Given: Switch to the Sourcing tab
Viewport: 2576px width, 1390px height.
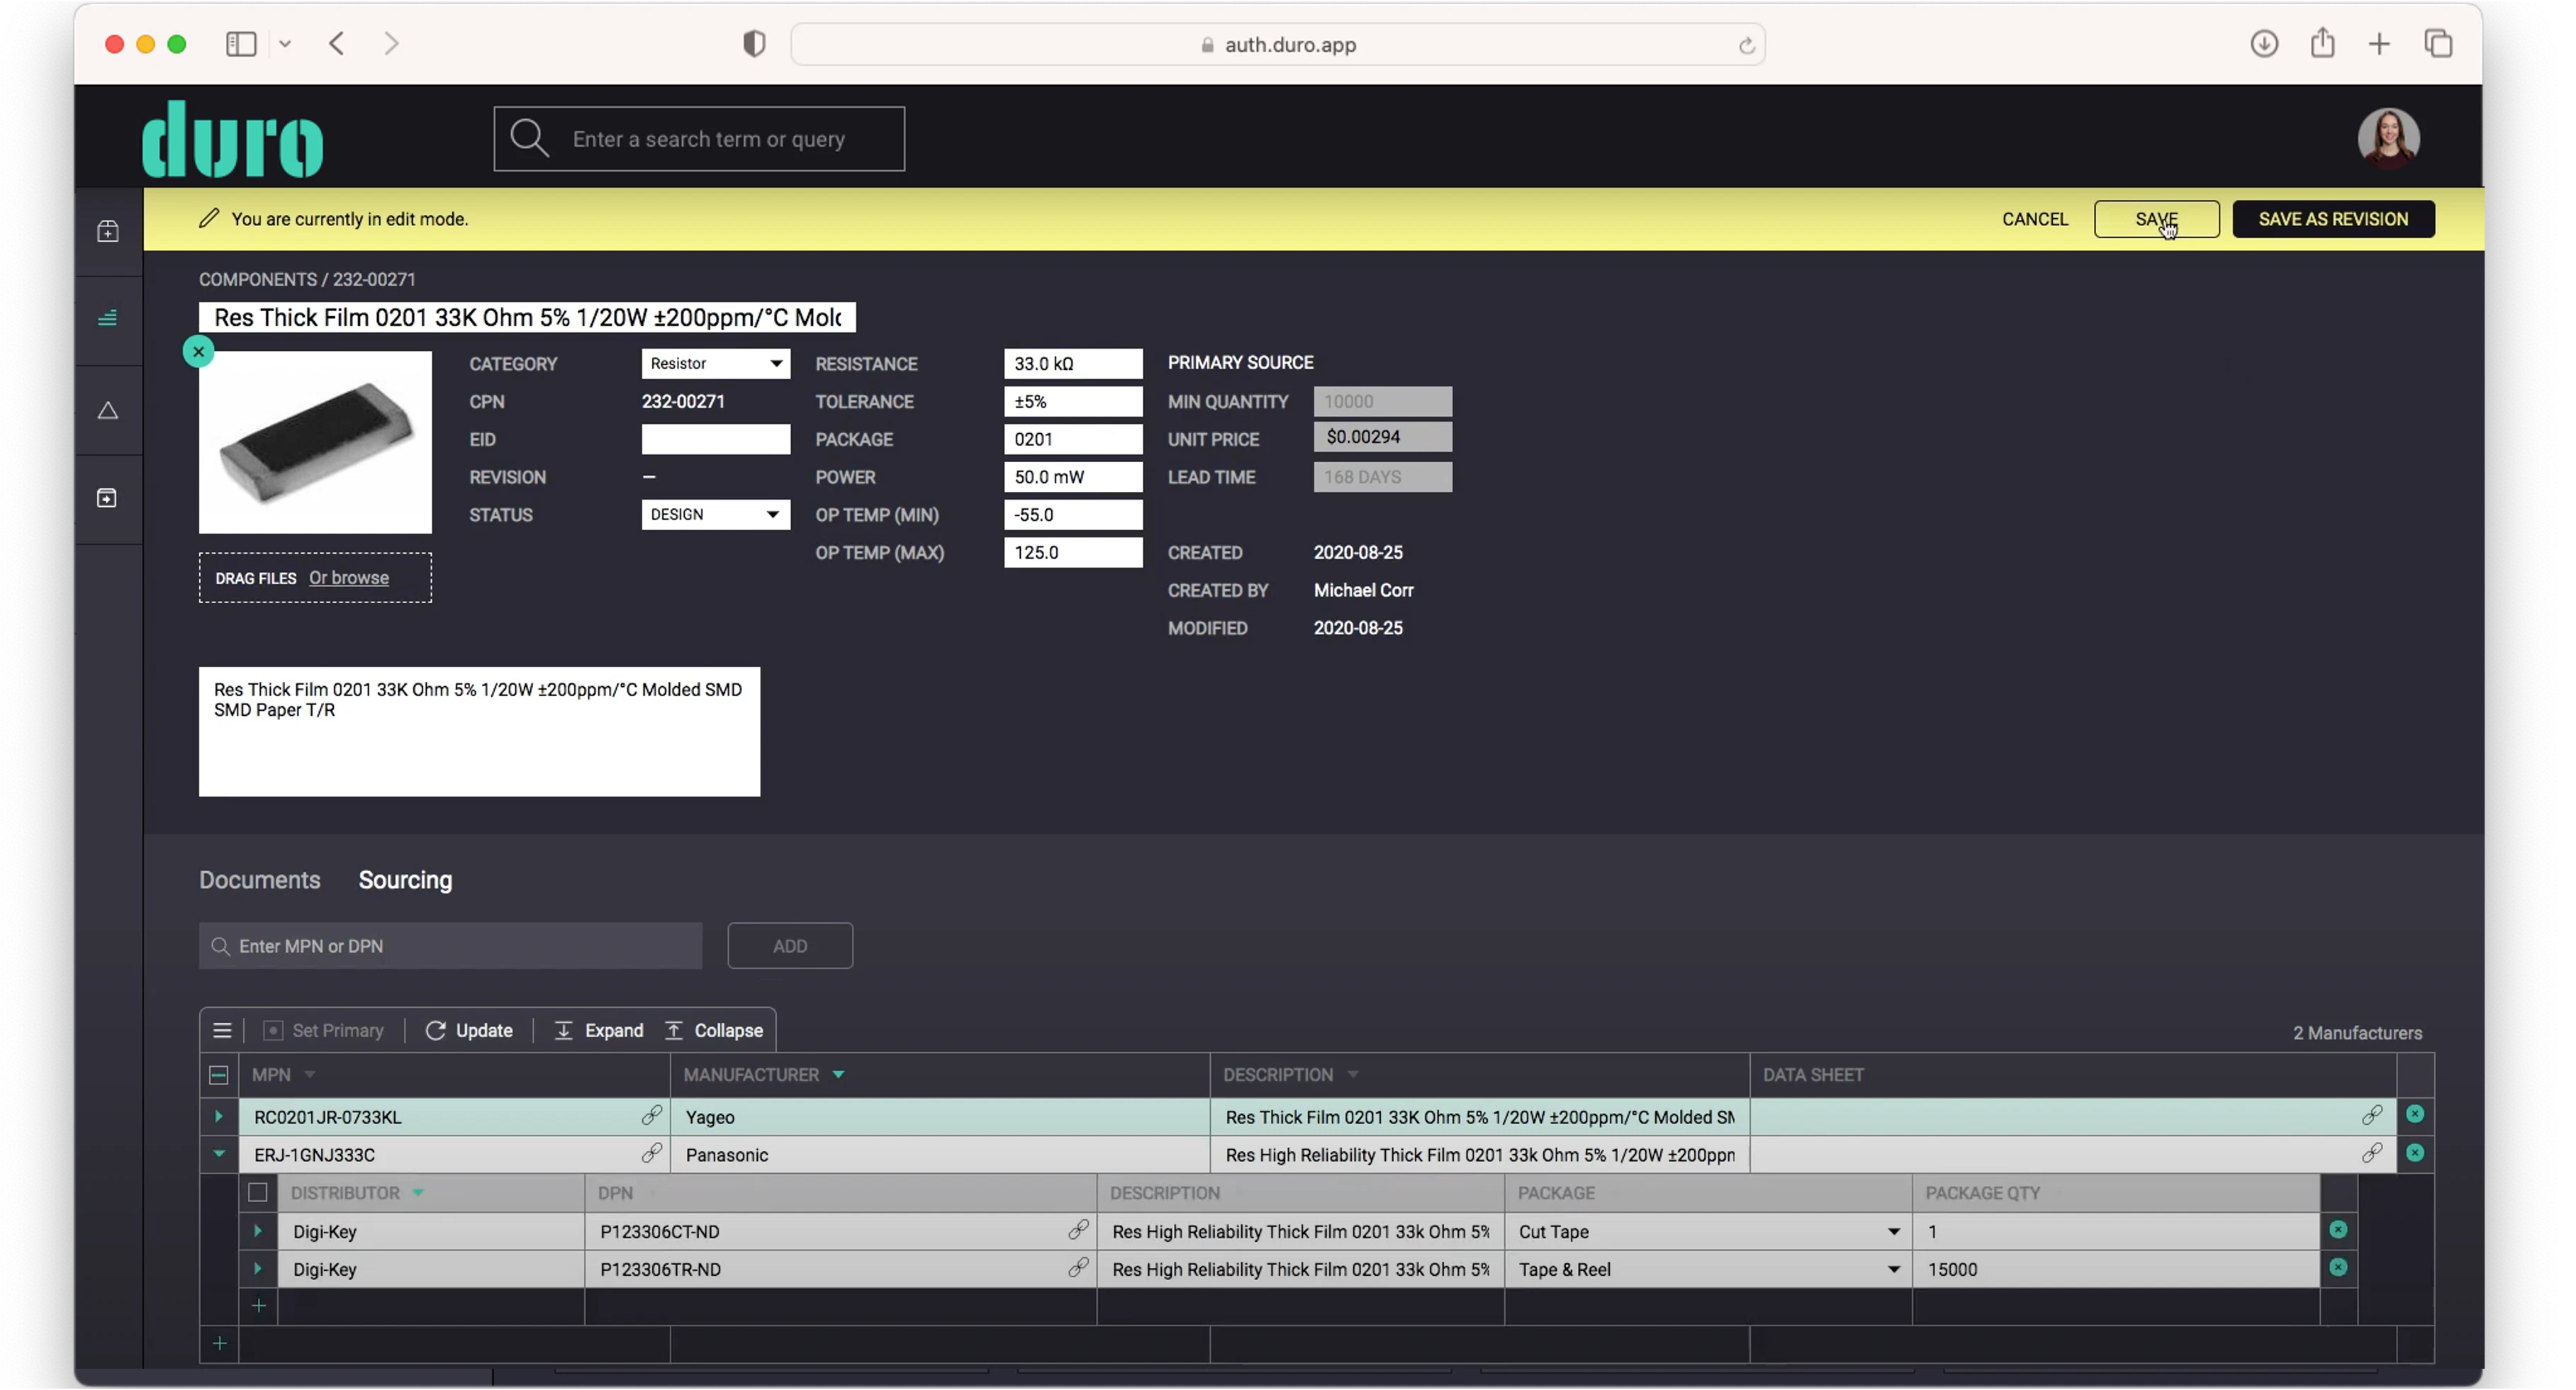Looking at the screenshot, I should (x=405, y=880).
